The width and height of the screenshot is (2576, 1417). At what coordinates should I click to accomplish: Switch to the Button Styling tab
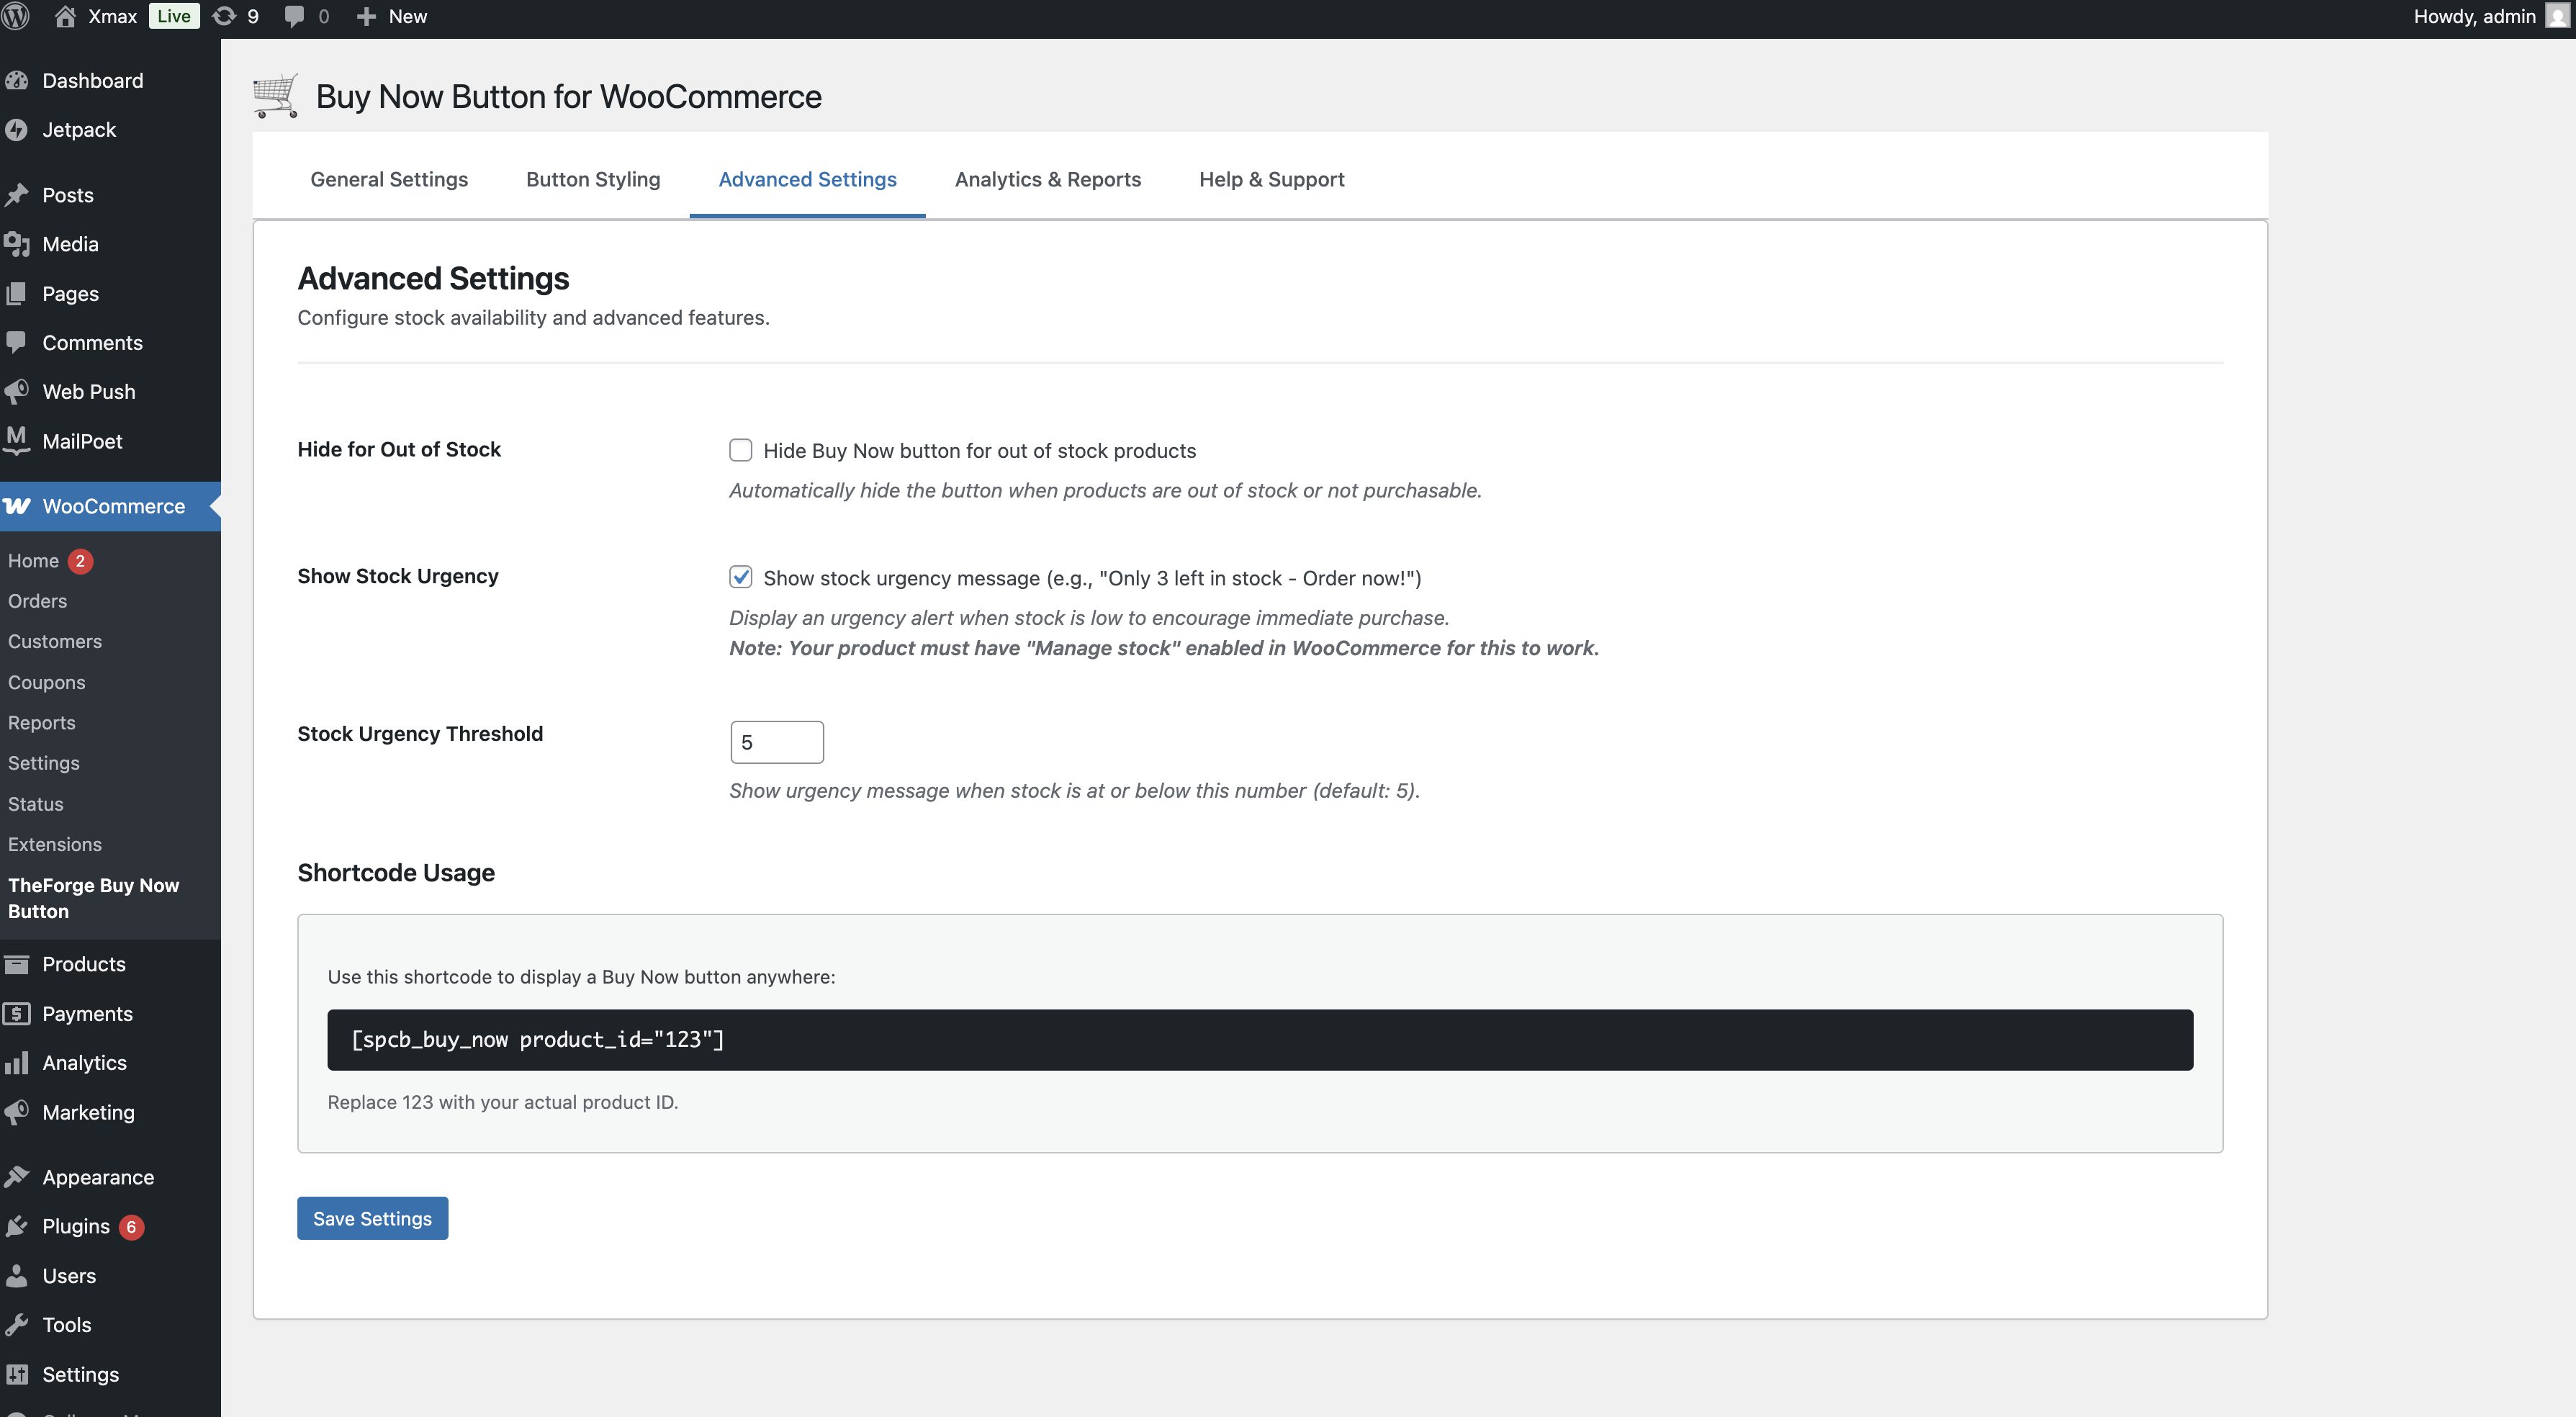(x=593, y=179)
